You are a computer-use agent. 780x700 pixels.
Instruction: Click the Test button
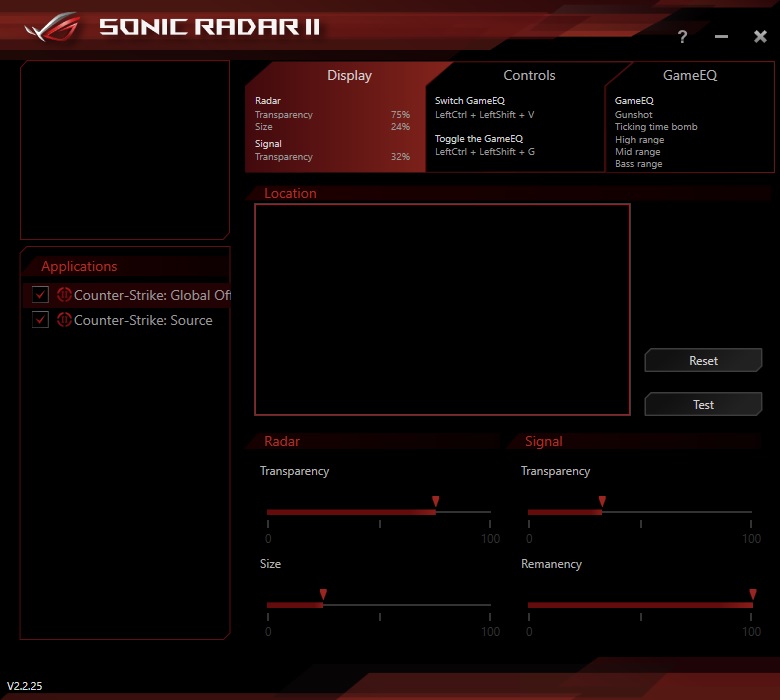(x=703, y=404)
